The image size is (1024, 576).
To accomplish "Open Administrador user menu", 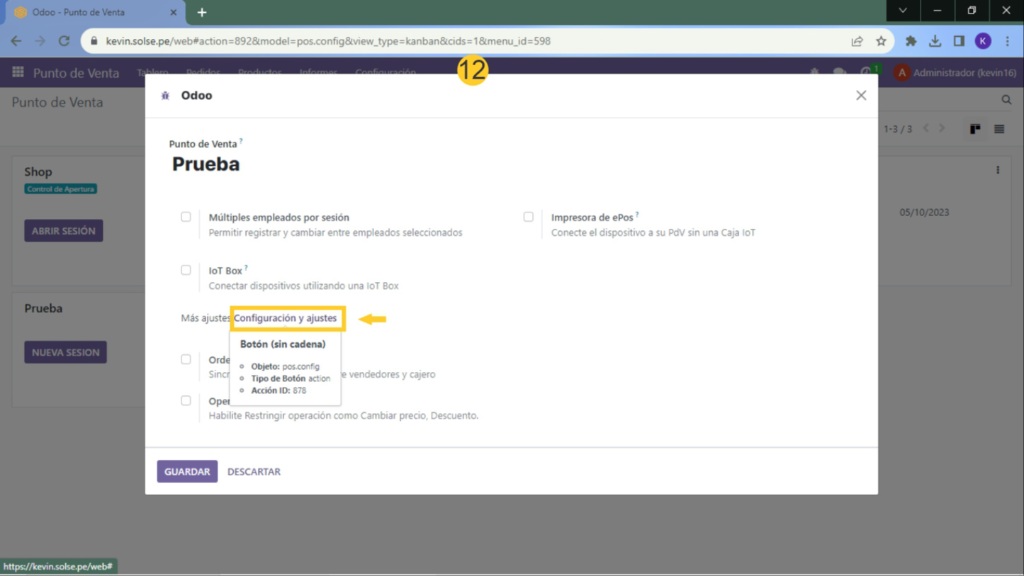I will pos(953,73).
